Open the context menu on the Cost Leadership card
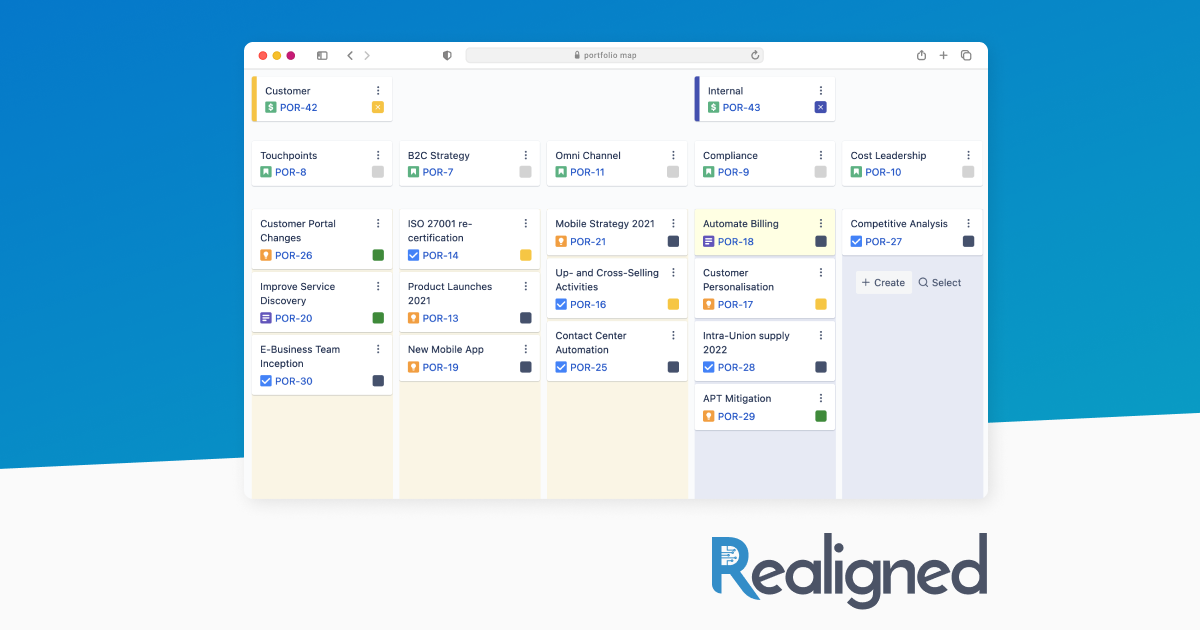Viewport: 1200px width, 630px height. (968, 155)
